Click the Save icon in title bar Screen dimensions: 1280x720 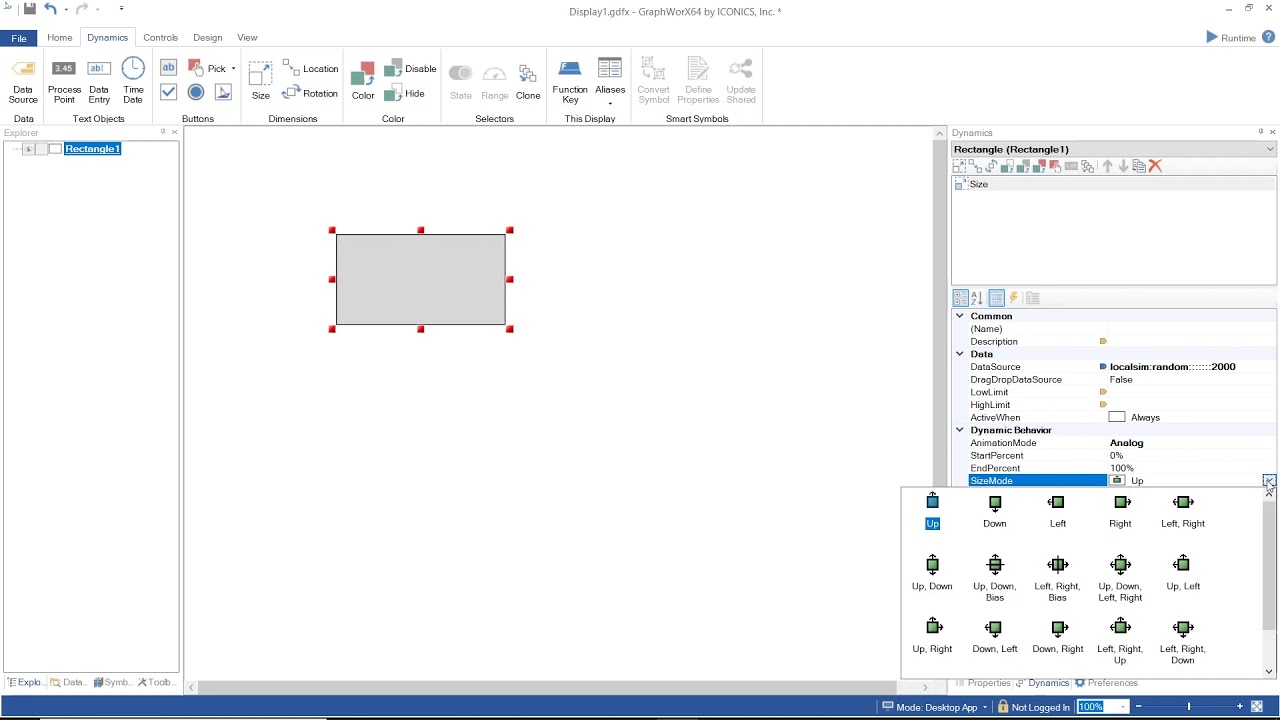point(29,9)
